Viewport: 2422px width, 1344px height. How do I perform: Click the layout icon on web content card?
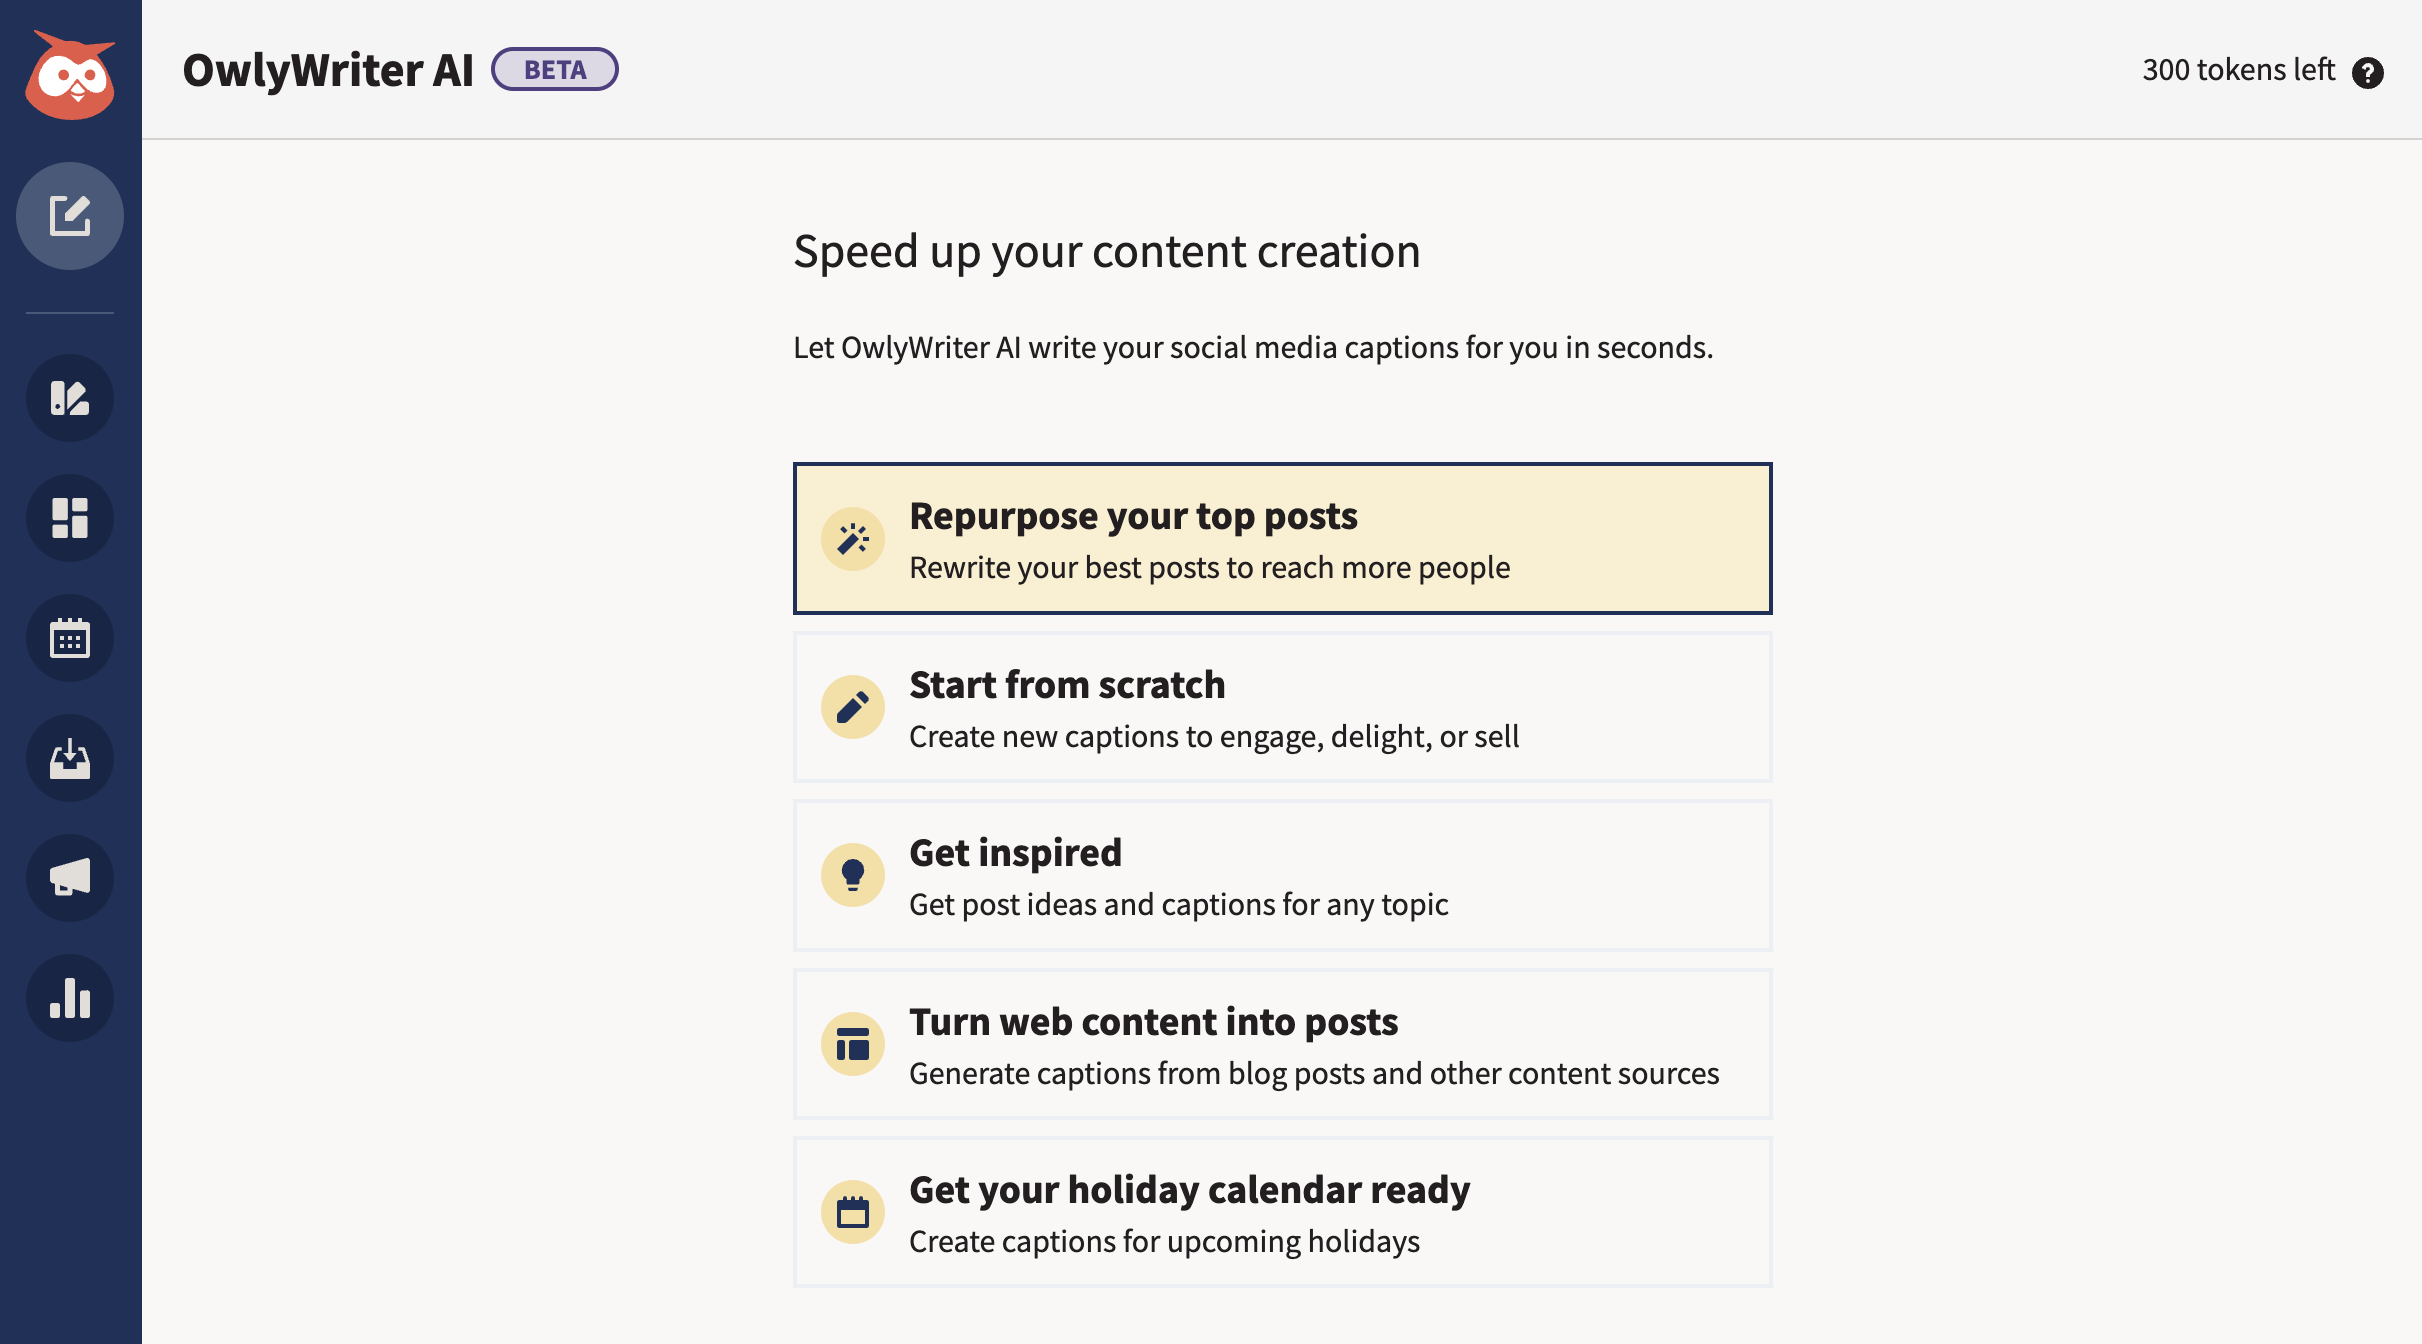pos(853,1044)
